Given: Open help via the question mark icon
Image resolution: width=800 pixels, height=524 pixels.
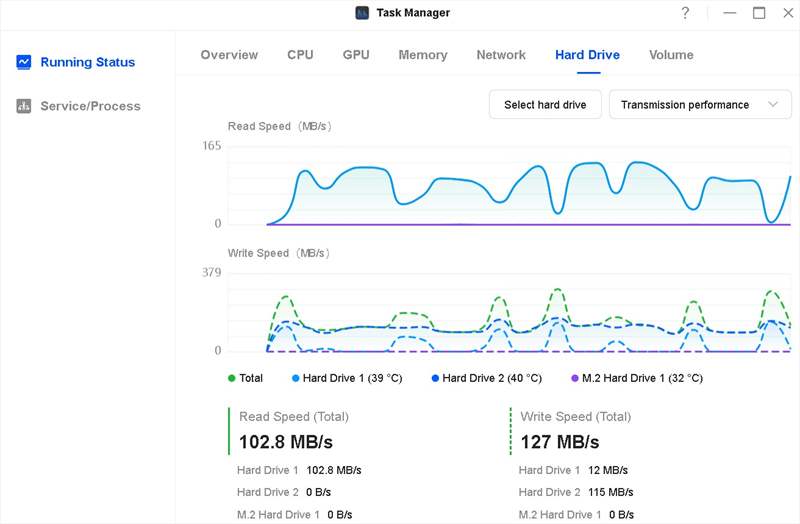Looking at the screenshot, I should click(685, 13).
